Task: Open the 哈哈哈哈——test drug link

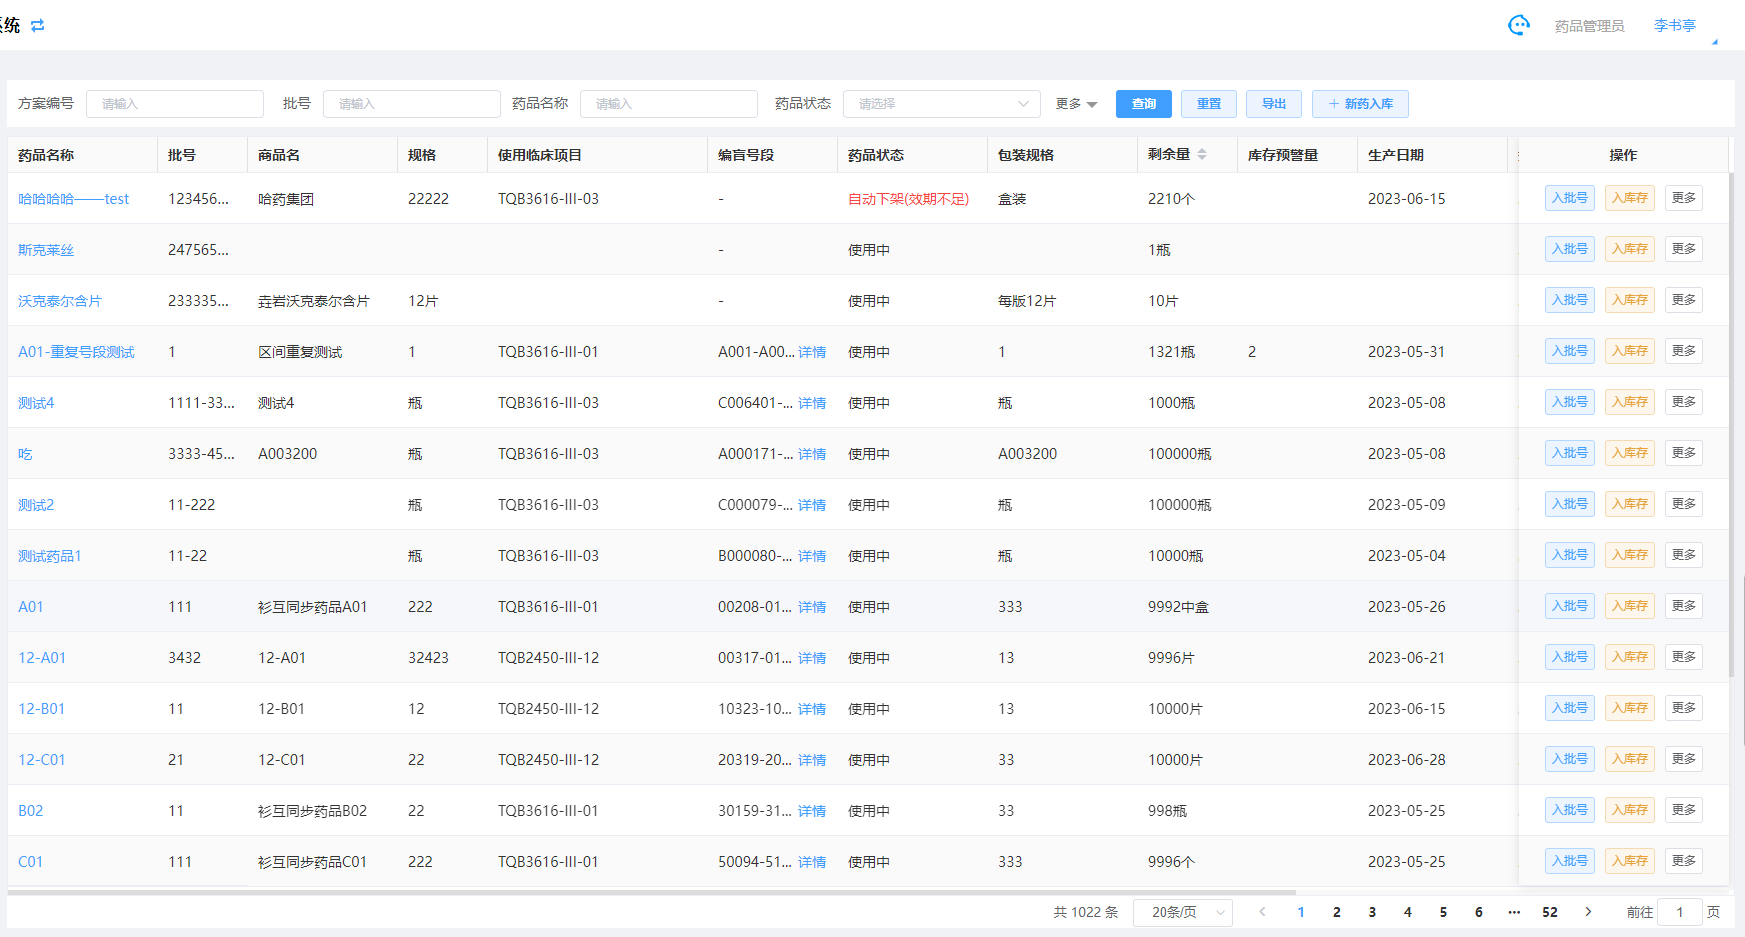Action: [x=74, y=199]
